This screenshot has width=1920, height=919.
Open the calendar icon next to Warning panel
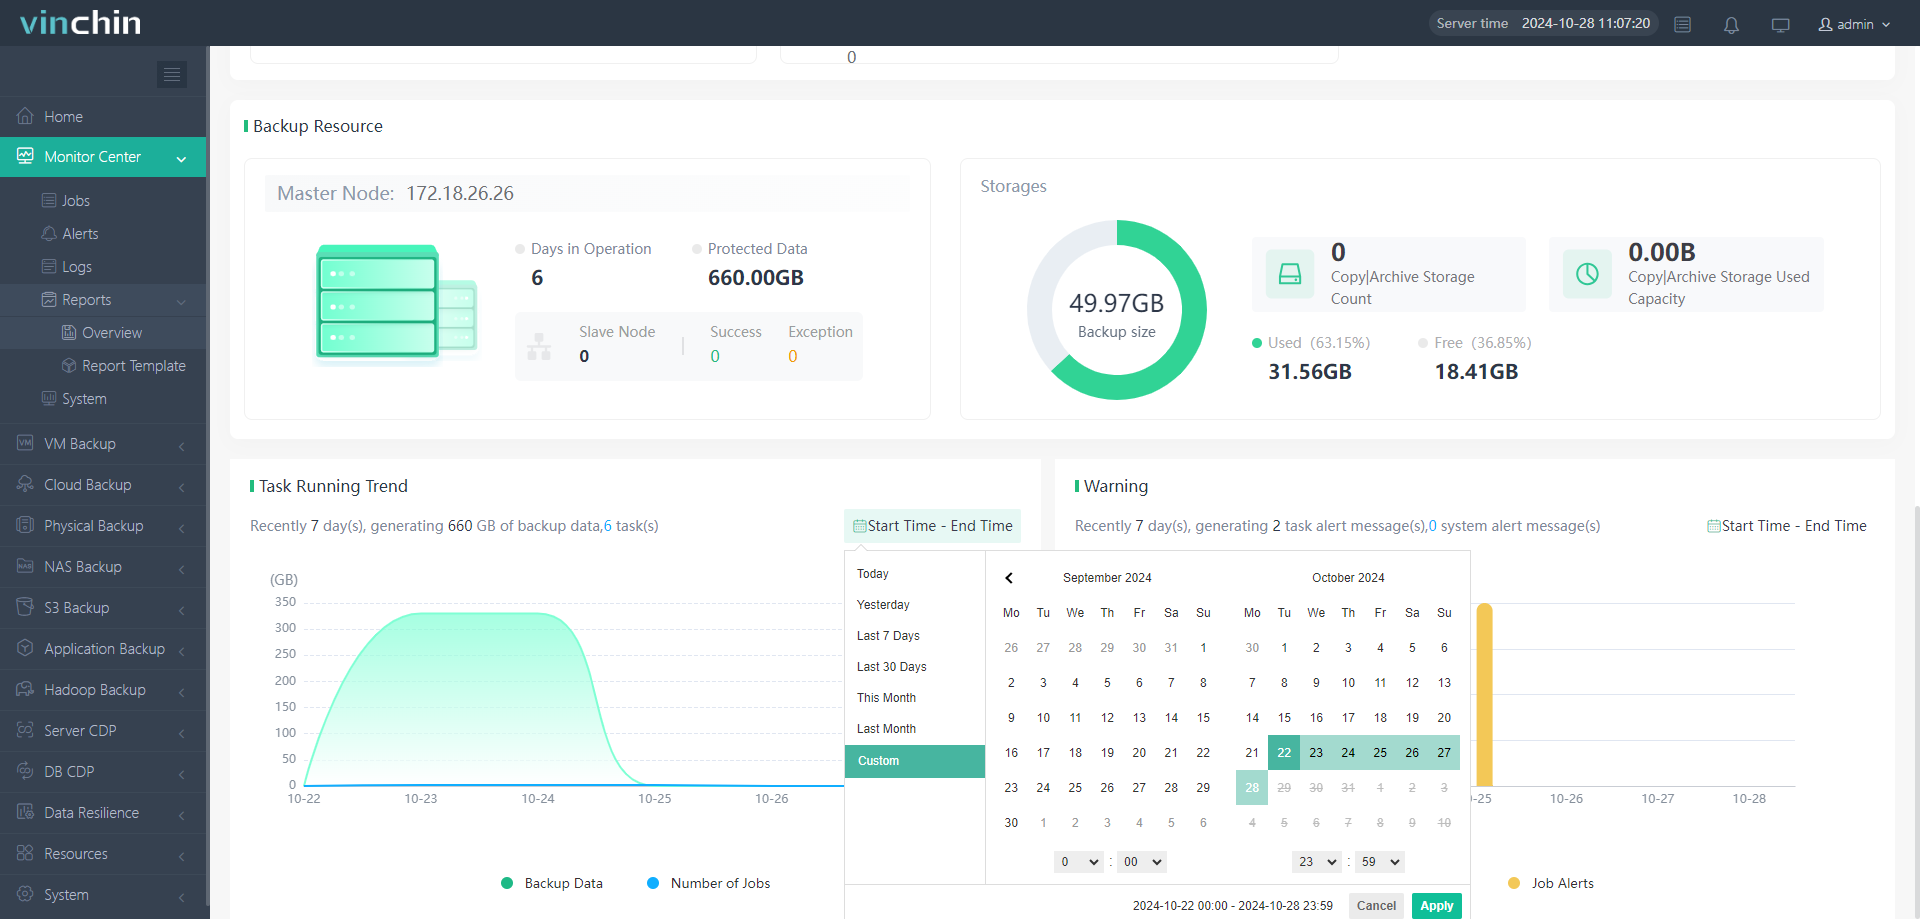tap(1713, 525)
